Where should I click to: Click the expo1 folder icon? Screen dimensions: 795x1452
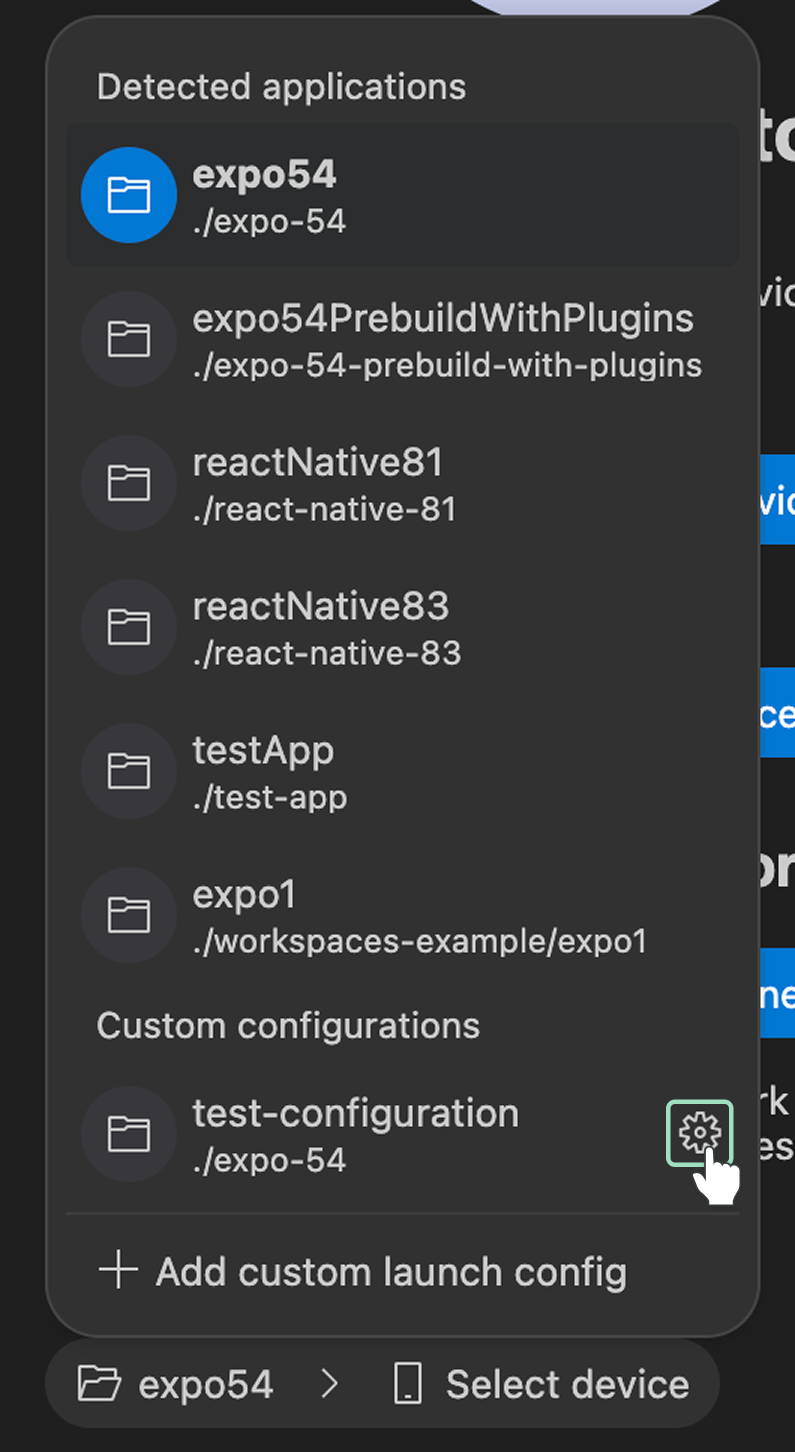point(129,915)
